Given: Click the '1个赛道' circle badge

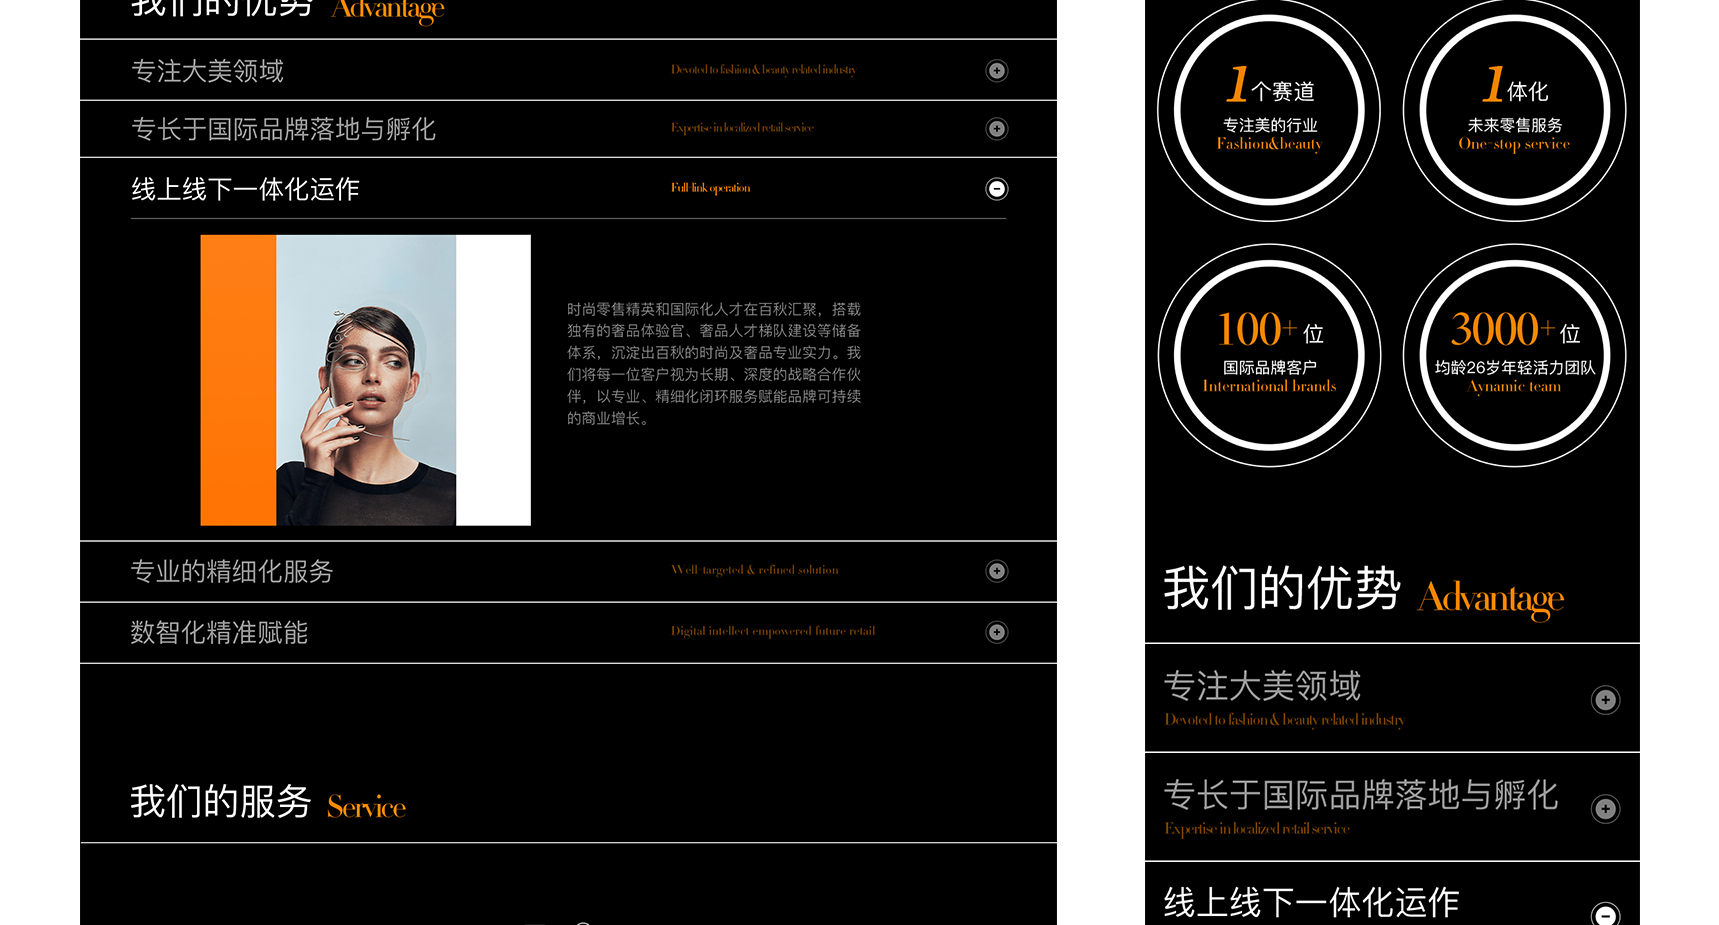Looking at the screenshot, I should click(x=1270, y=110).
